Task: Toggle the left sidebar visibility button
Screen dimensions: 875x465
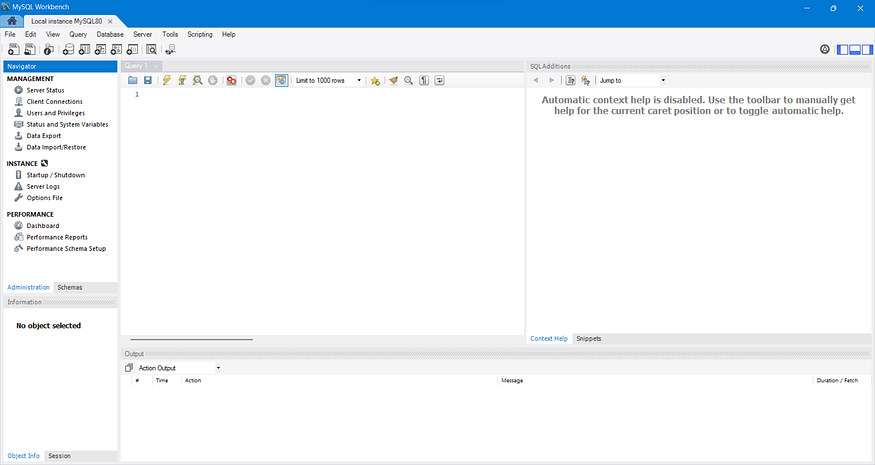Action: click(843, 50)
